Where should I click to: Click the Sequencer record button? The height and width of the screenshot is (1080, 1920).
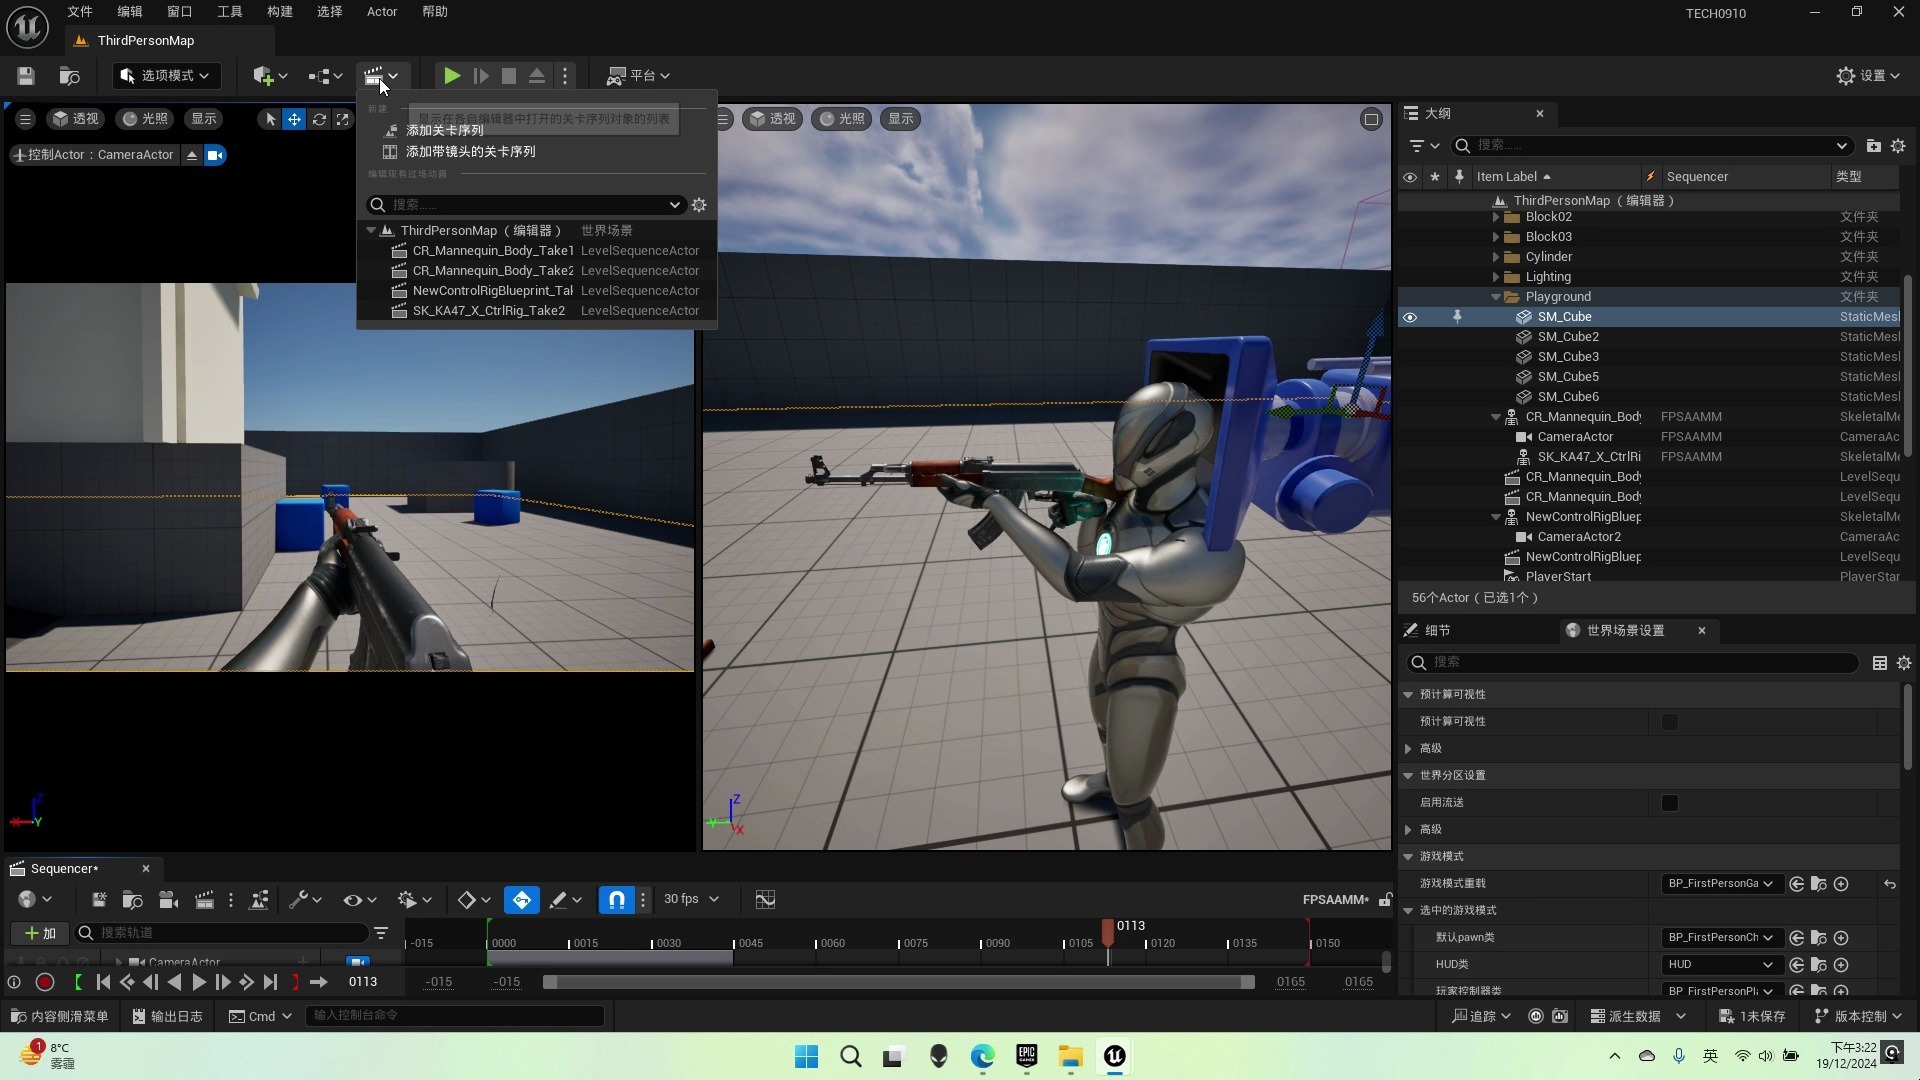[45, 982]
